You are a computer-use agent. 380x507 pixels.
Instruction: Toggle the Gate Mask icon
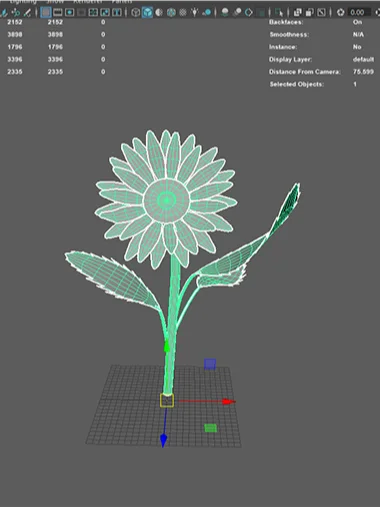pyautogui.click(x=81, y=13)
